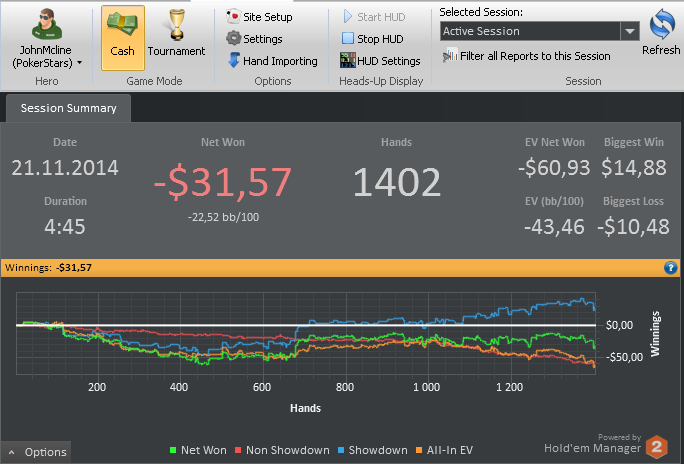This screenshot has width=684, height=464.
Task: Refresh the session data
Action: 660,32
